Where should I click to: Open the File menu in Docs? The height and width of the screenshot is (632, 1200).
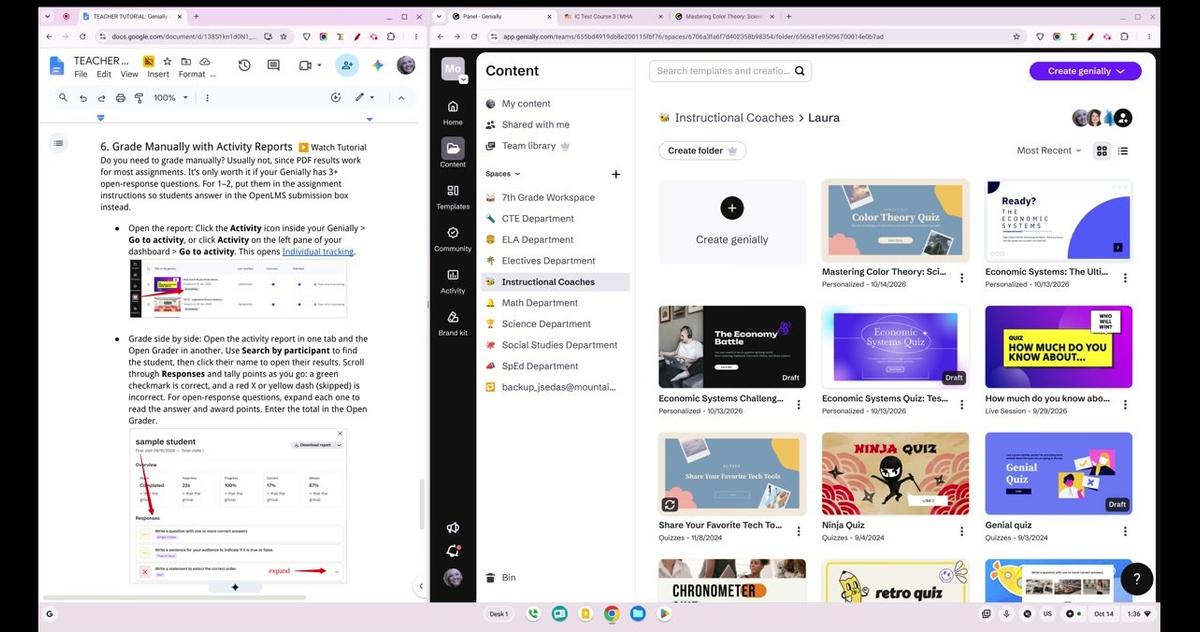(x=80, y=74)
